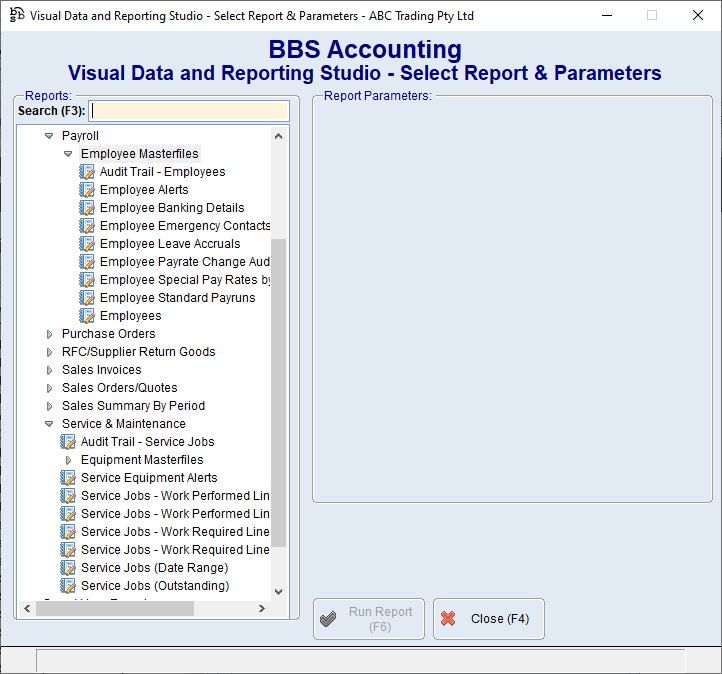Focus the Search (F3) input field
This screenshot has width=722, height=674.
click(189, 111)
